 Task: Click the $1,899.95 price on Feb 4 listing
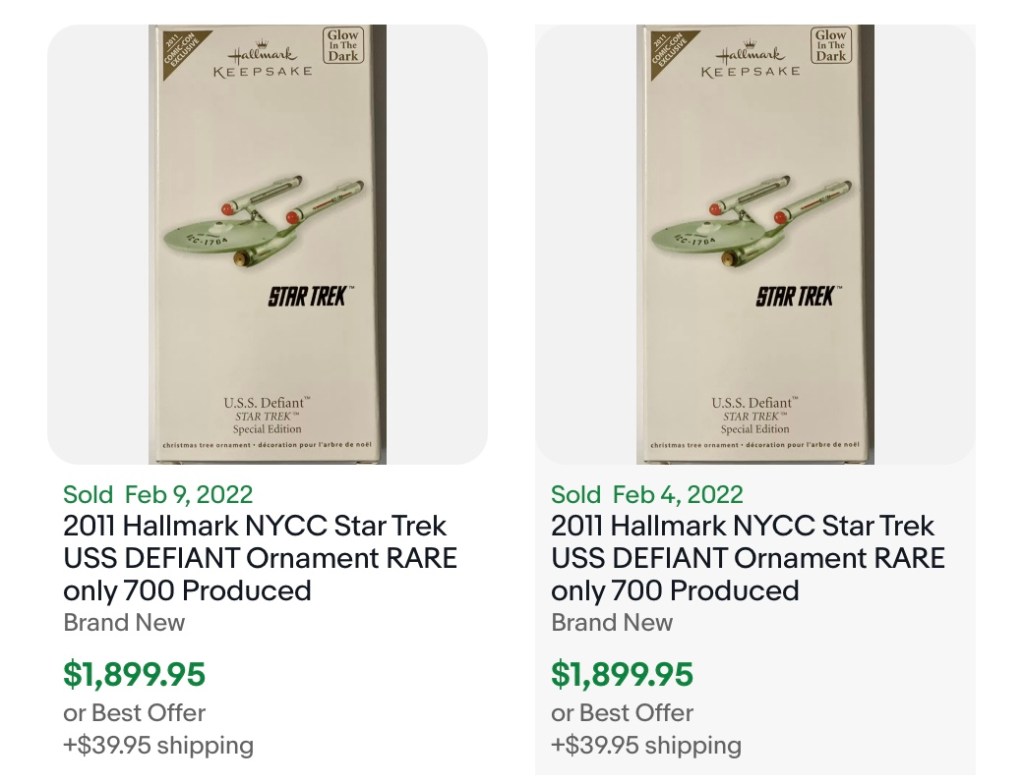(x=622, y=674)
